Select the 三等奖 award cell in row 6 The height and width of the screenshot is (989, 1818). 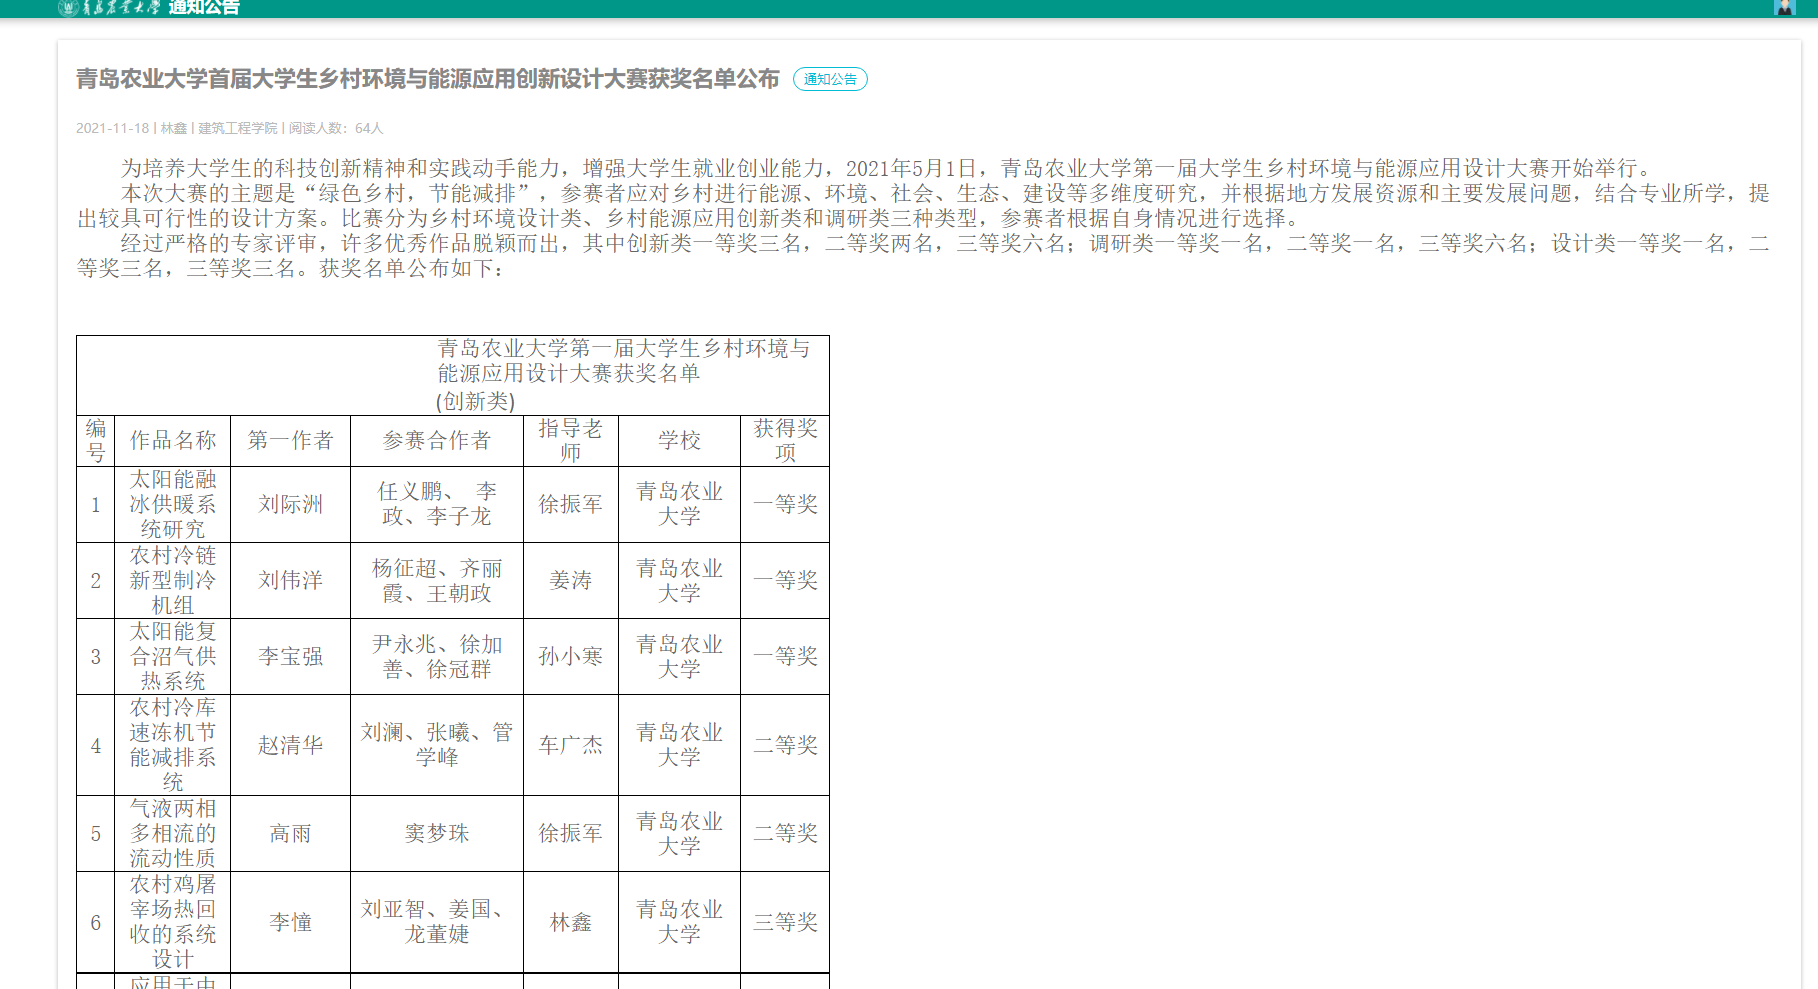point(785,922)
